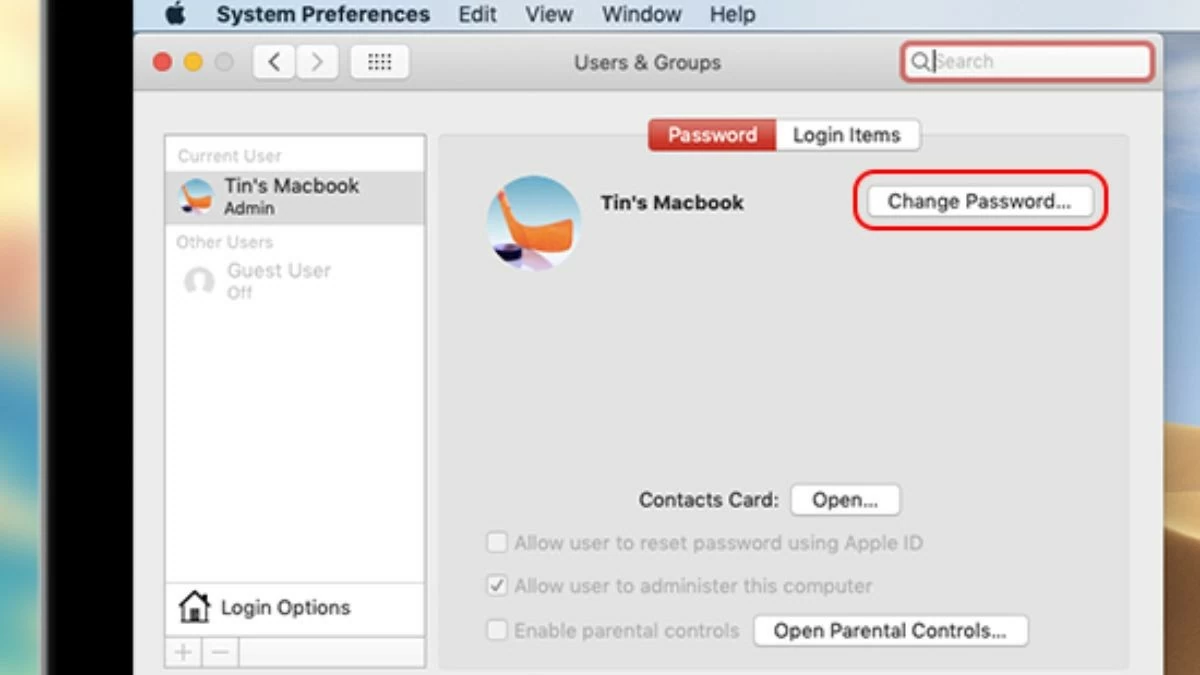Click the remove user minus button
Screen dimensions: 1200x675
tap(221, 653)
